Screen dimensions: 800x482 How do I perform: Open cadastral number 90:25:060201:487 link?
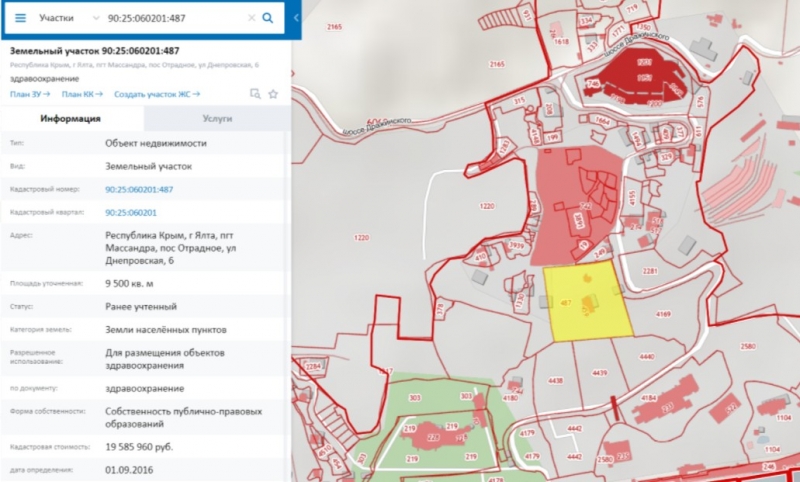click(x=139, y=189)
